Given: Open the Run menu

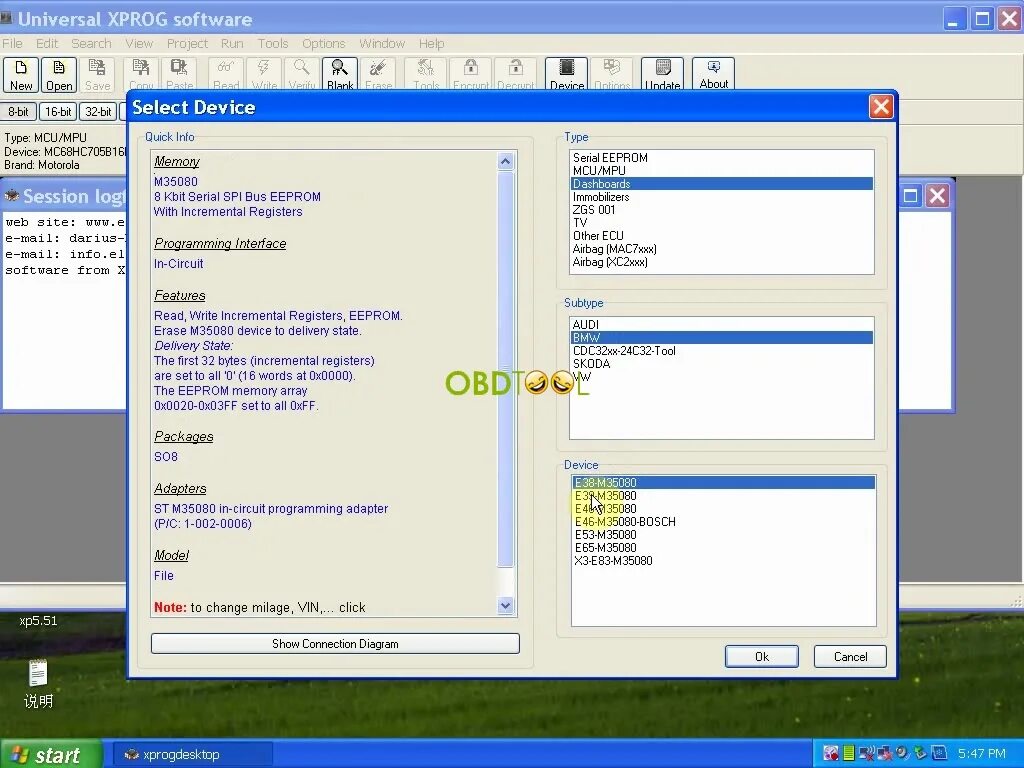Looking at the screenshot, I should (x=232, y=43).
